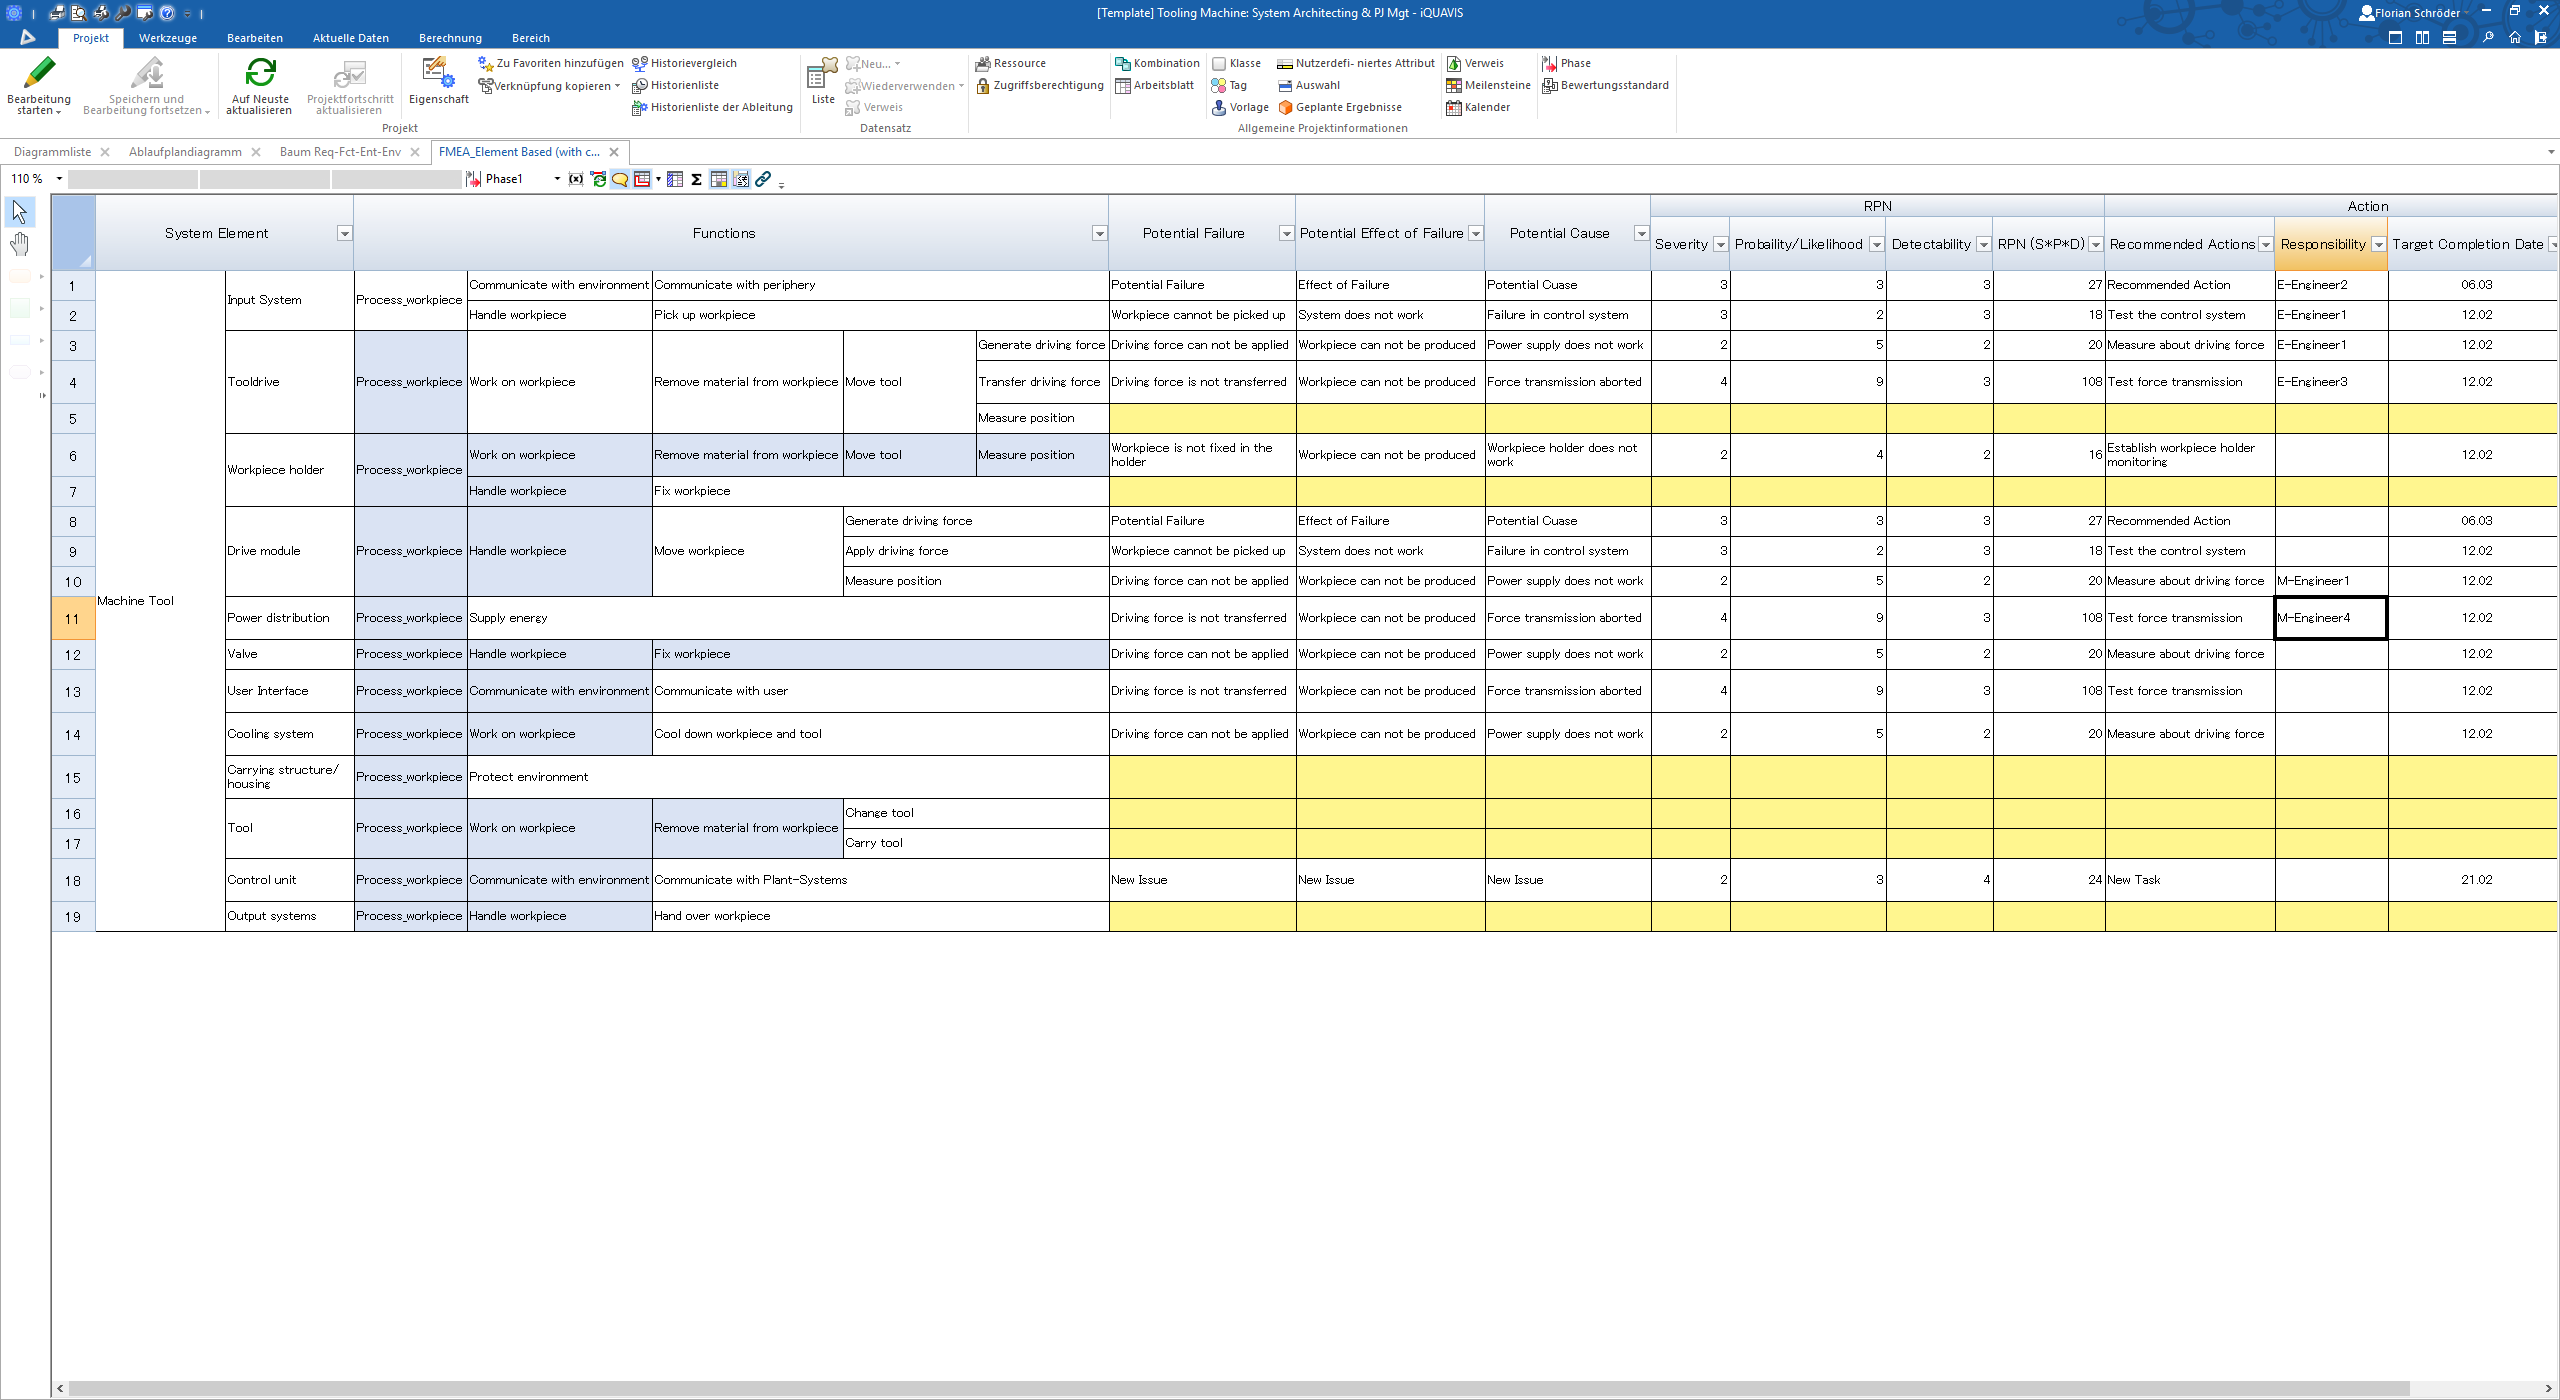Click the chain link icon in worksheet toolbar
Screen dimensions: 2560x1400
763,179
